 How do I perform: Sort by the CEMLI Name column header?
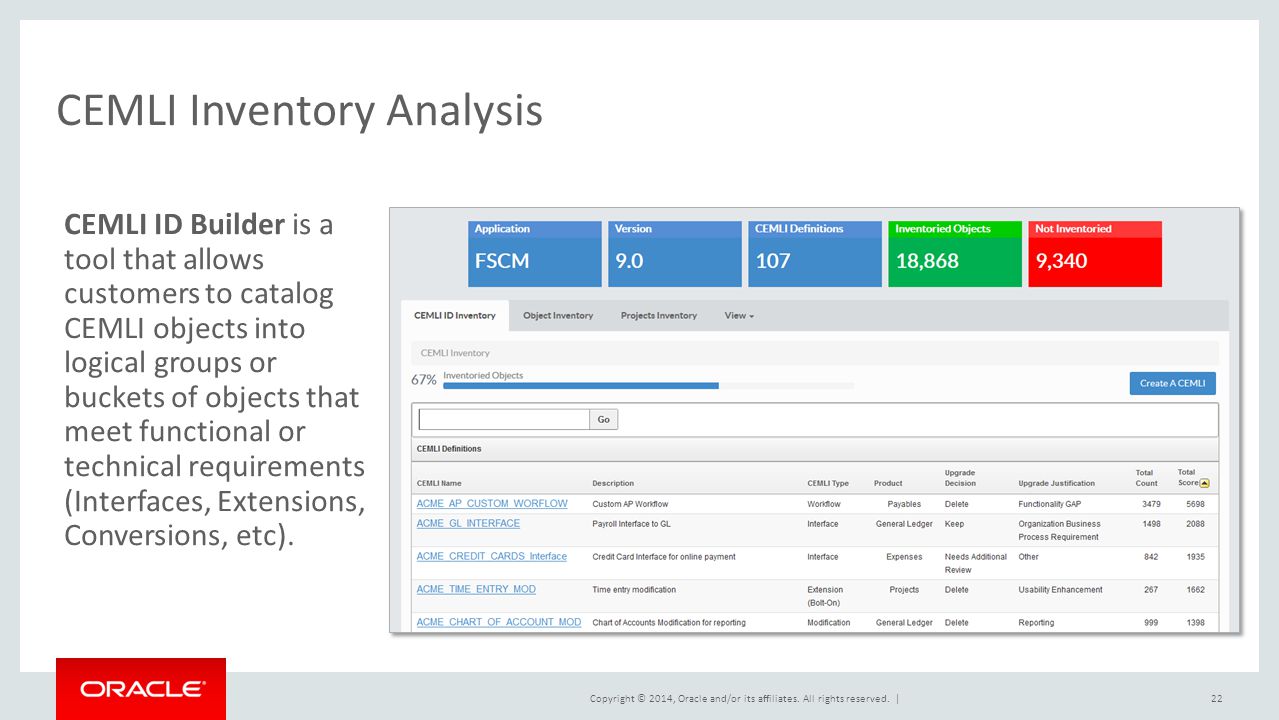point(439,483)
